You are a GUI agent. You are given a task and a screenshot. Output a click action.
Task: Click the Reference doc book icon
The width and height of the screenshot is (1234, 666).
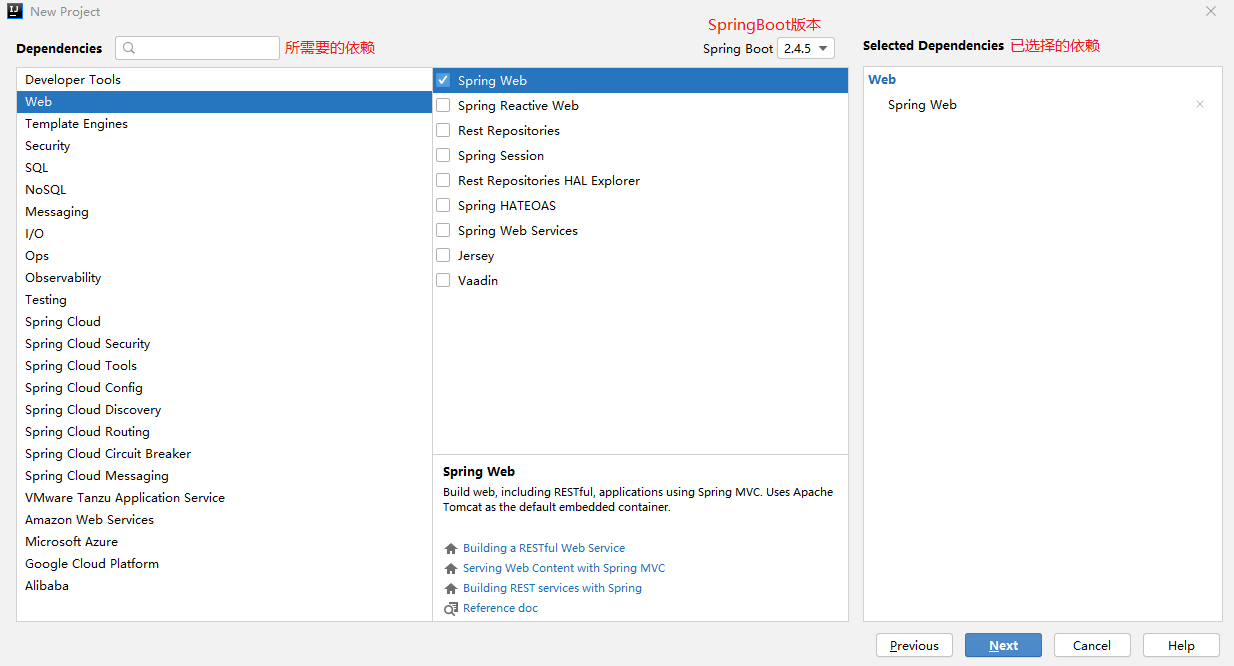(x=451, y=609)
